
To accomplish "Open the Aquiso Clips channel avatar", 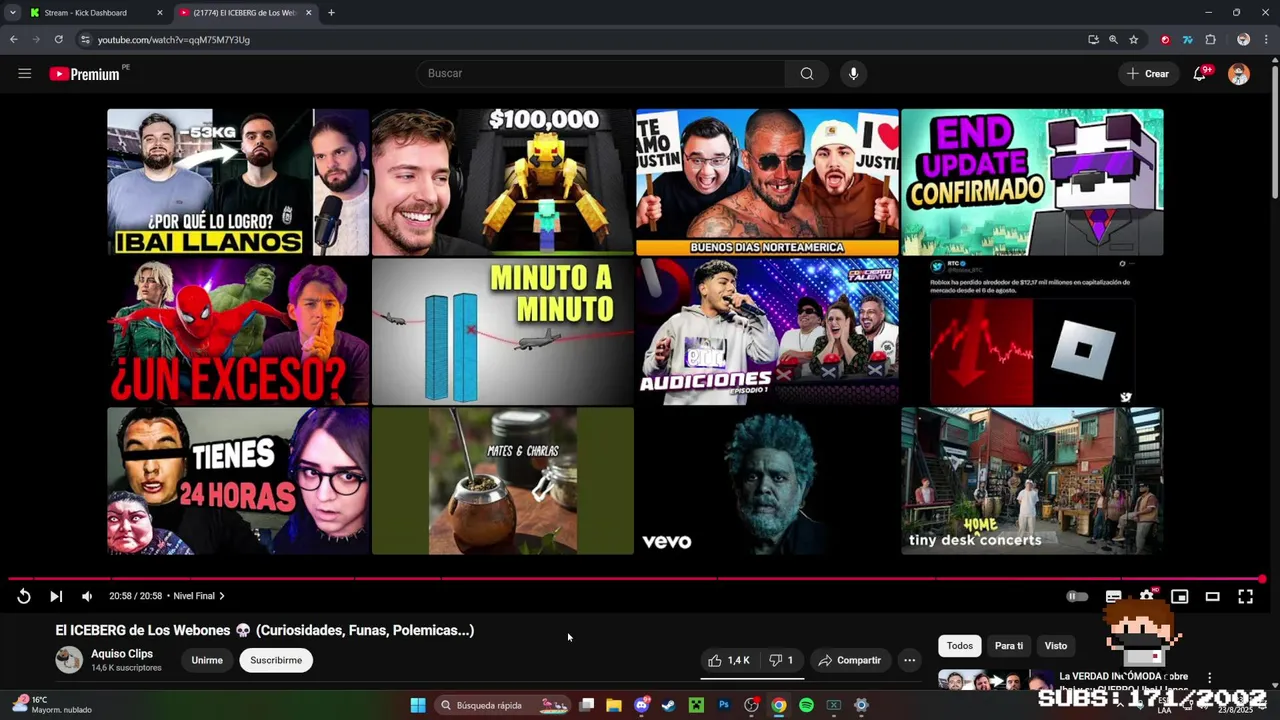I will click(x=69, y=660).
